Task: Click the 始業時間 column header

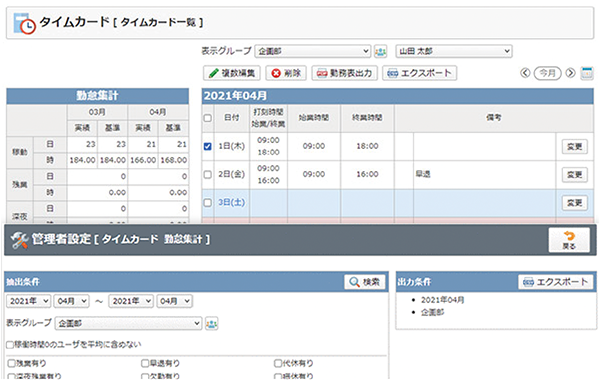Action: [x=314, y=118]
